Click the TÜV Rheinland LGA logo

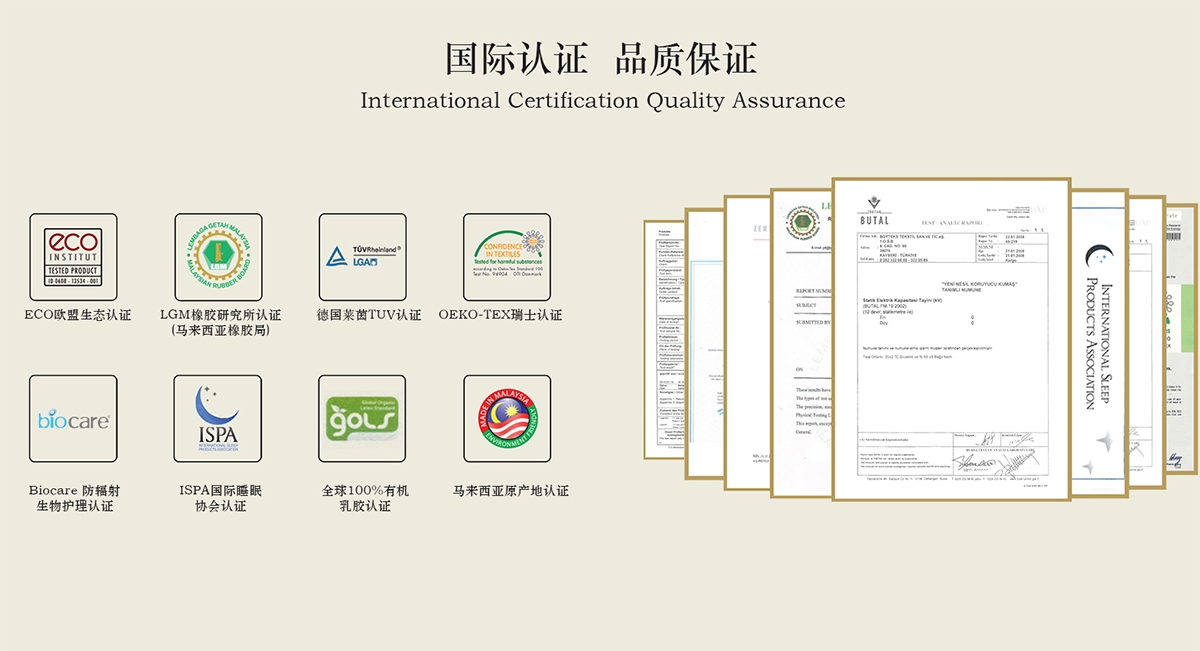pyautogui.click(x=363, y=257)
